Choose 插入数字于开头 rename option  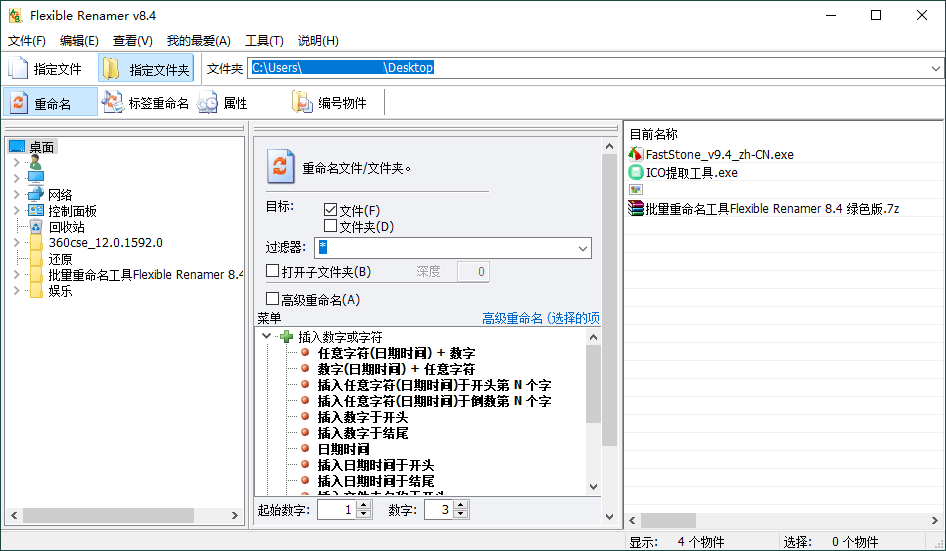(362, 417)
